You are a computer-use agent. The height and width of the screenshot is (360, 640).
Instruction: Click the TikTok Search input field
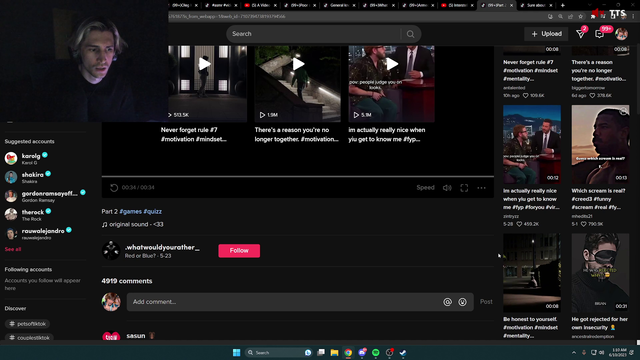click(x=314, y=34)
